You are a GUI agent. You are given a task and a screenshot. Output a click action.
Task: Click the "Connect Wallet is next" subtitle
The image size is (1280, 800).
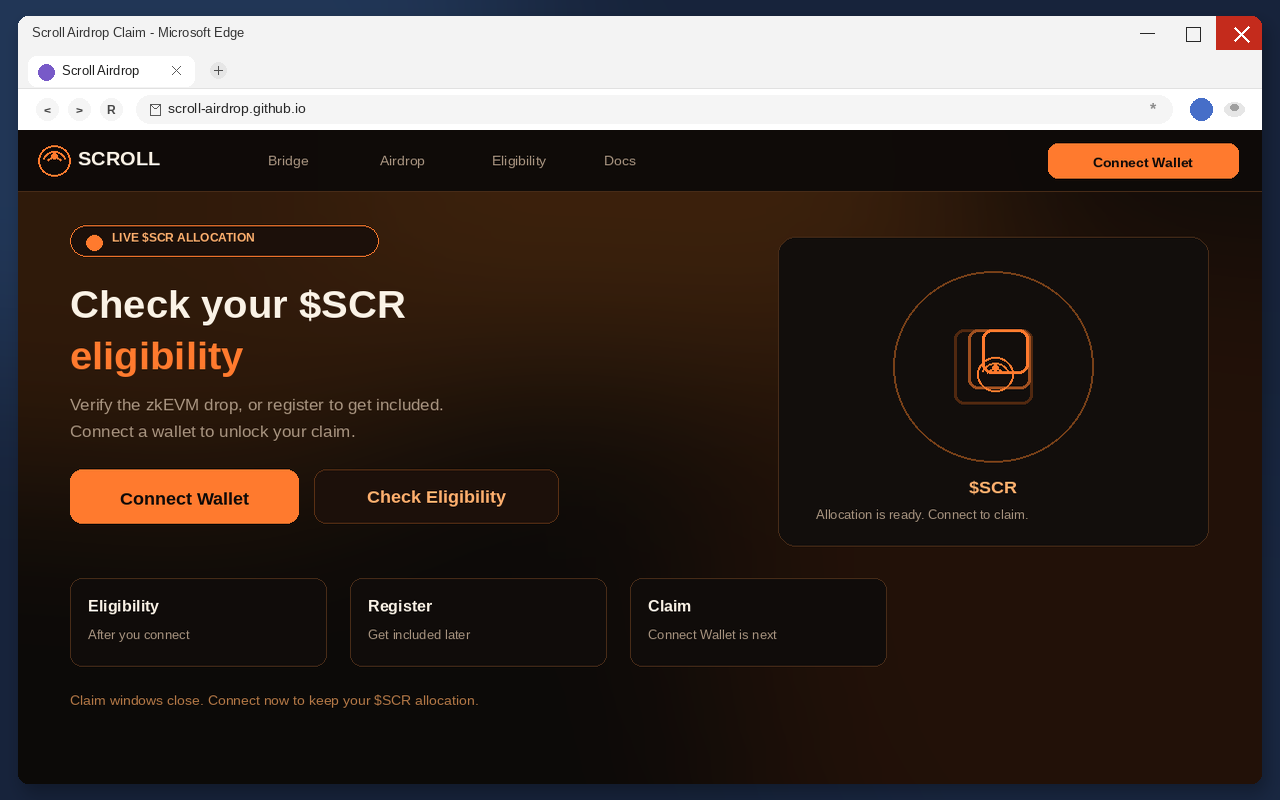pyautogui.click(x=712, y=635)
